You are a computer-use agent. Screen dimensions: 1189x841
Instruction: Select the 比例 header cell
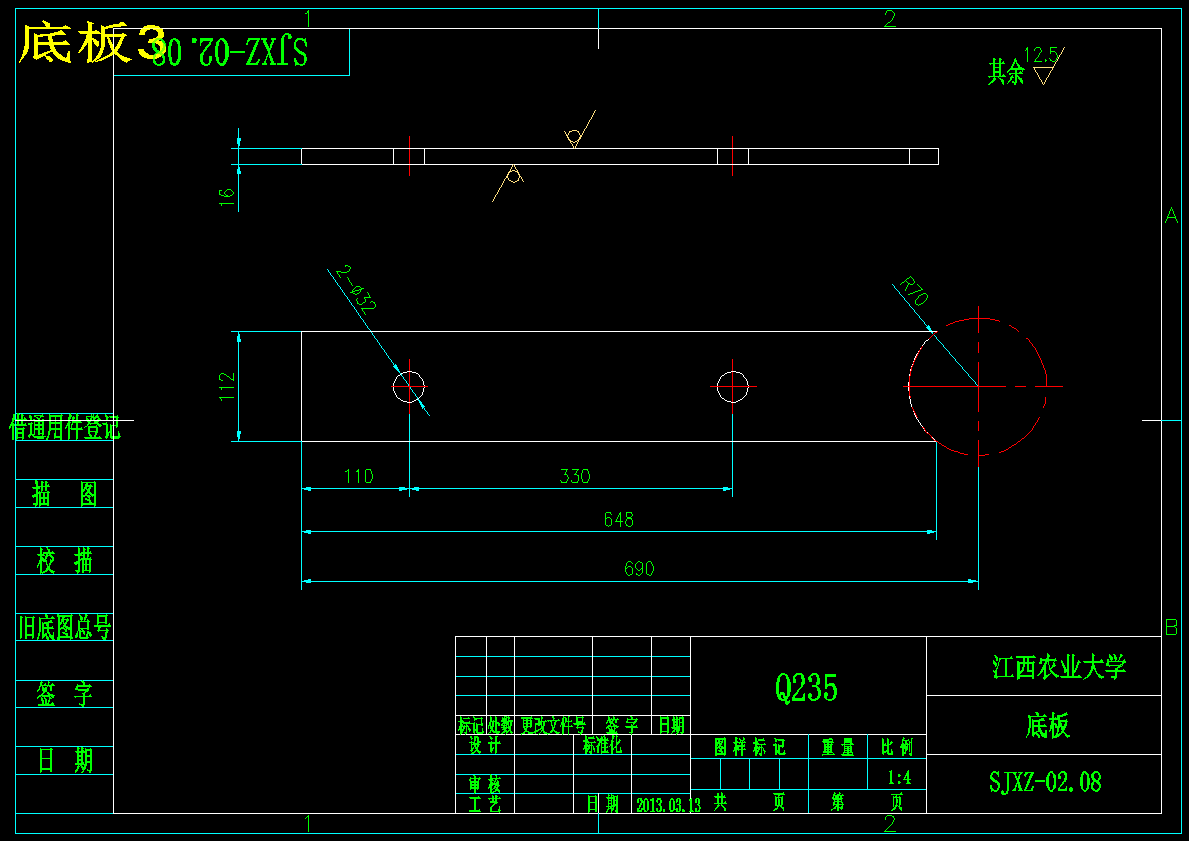(x=897, y=747)
